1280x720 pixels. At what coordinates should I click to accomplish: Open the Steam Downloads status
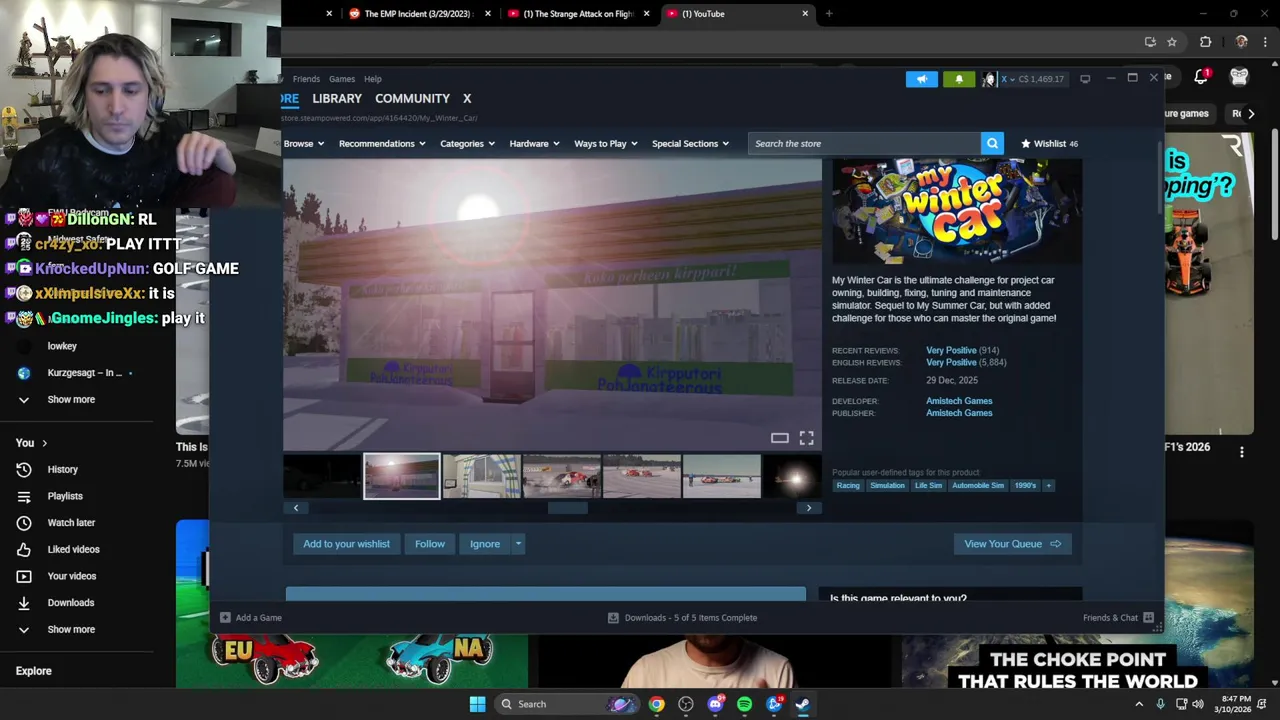(683, 618)
